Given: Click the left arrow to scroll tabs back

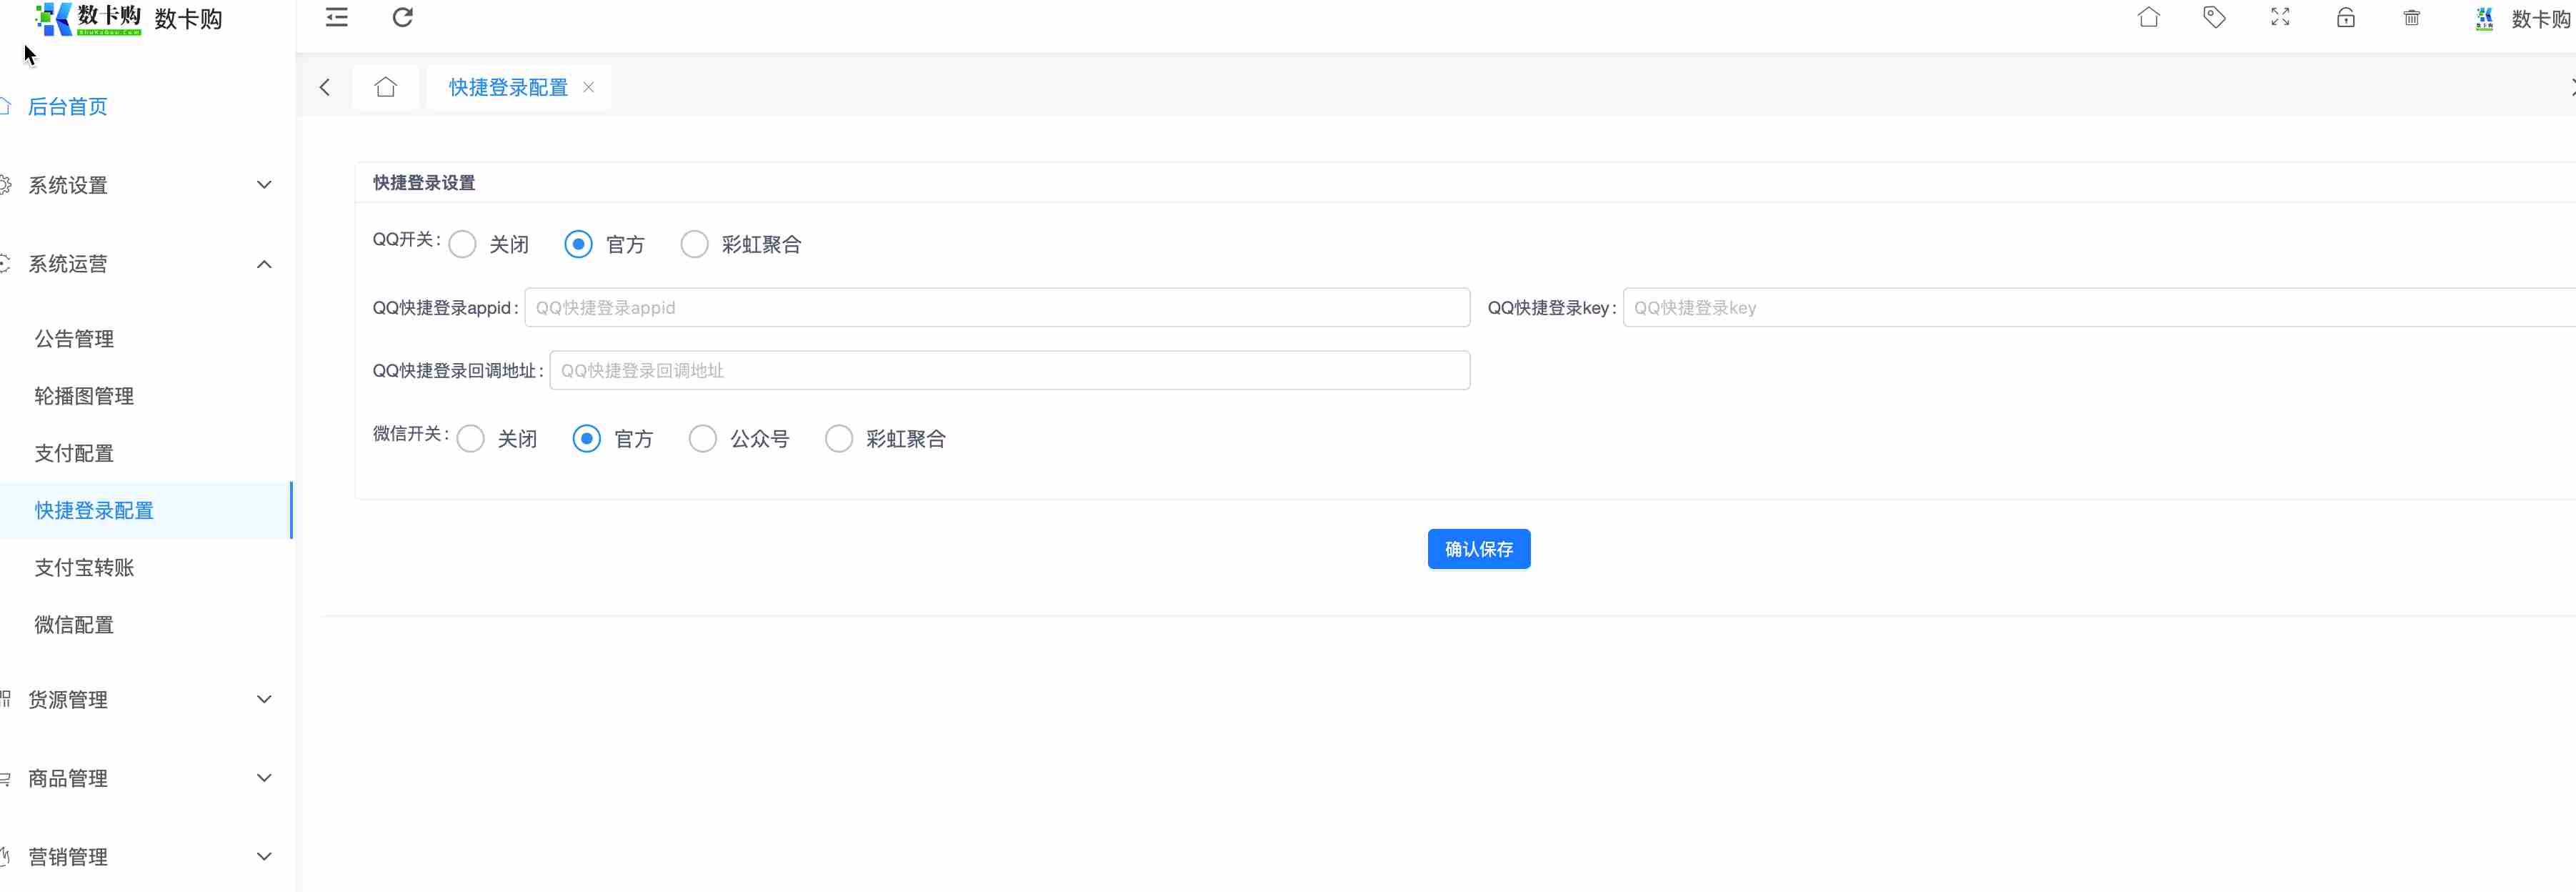Looking at the screenshot, I should tap(325, 87).
